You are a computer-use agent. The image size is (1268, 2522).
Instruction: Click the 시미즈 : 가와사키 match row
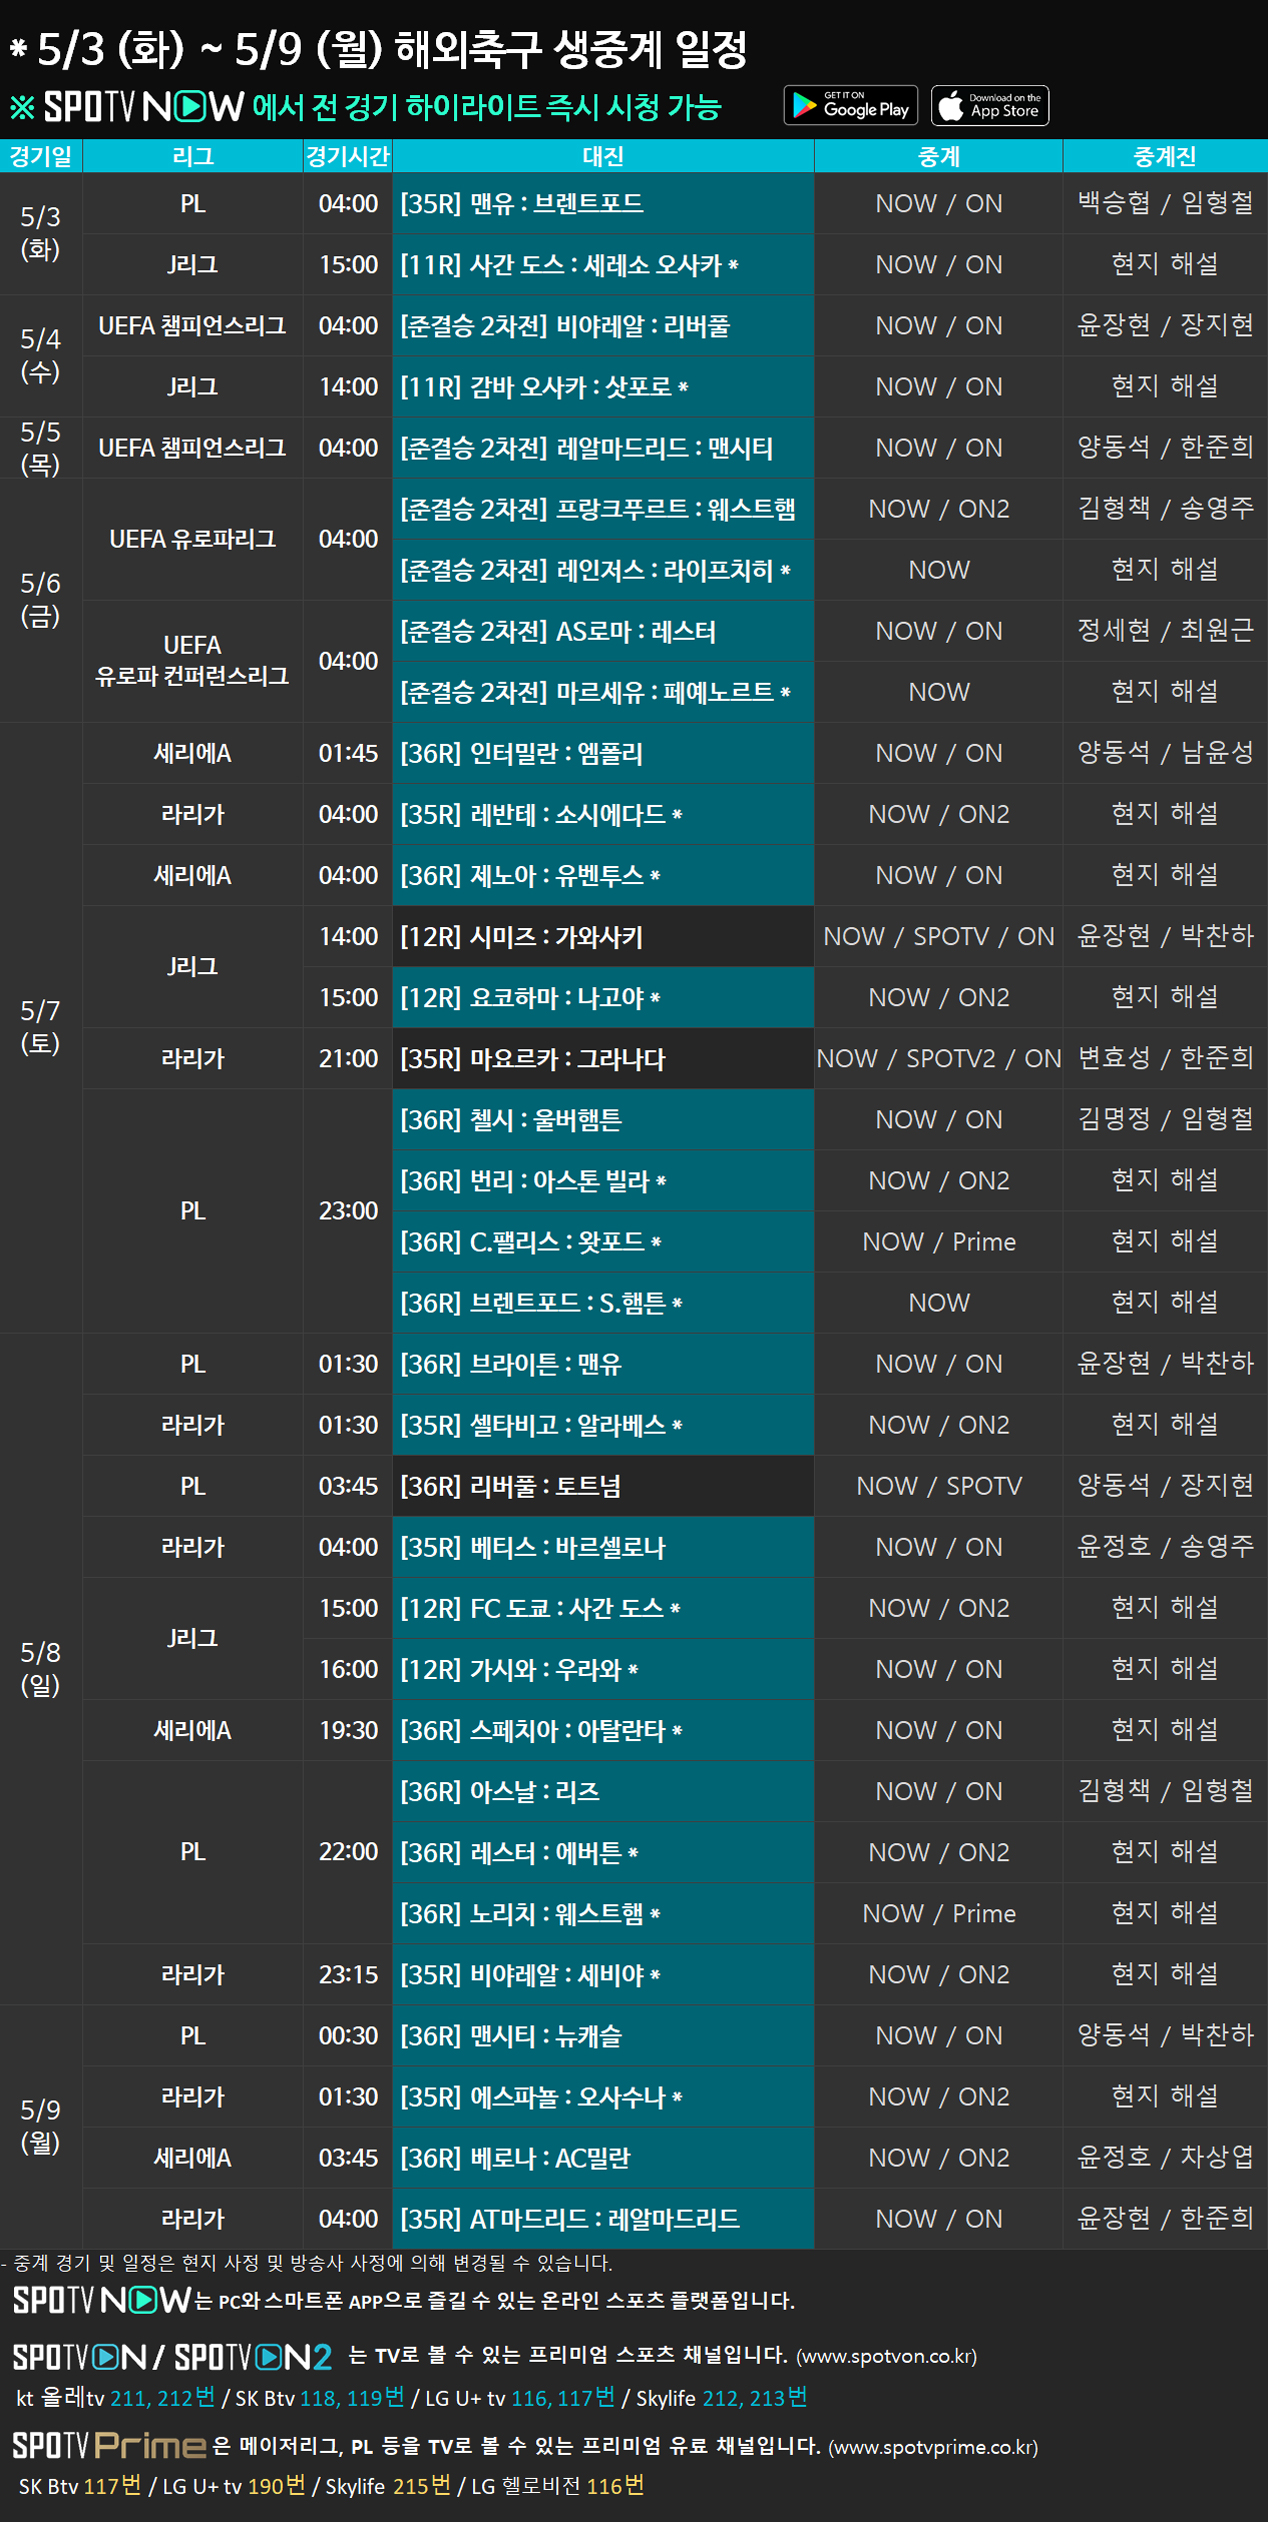(603, 937)
